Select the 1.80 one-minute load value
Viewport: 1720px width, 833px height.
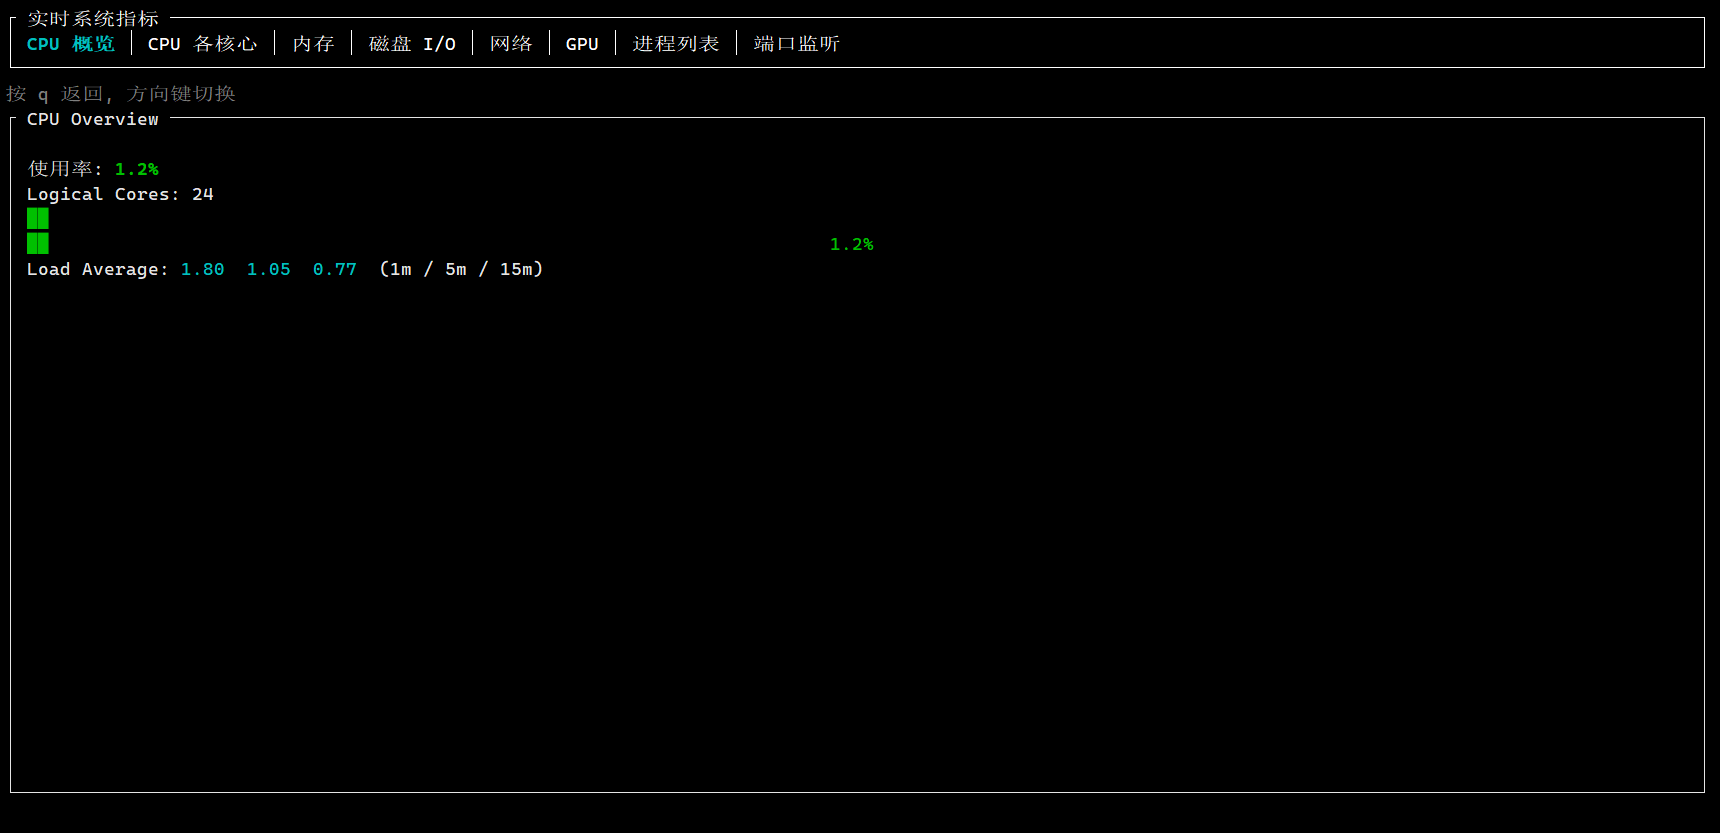point(202,269)
